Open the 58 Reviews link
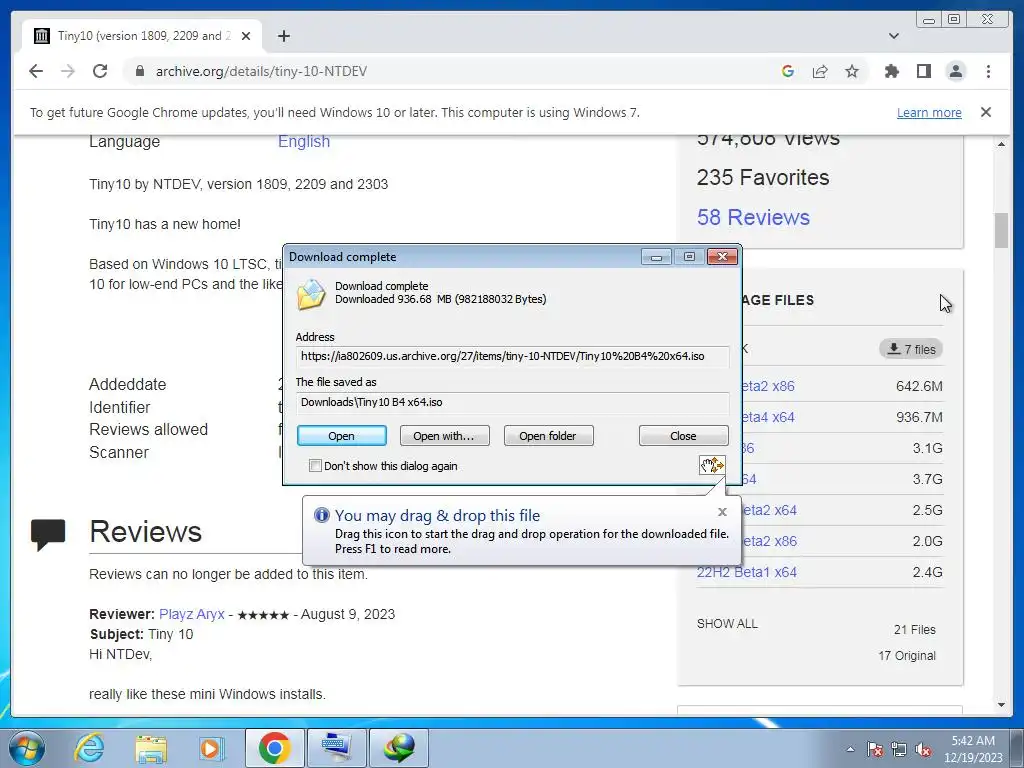The height and width of the screenshot is (768, 1024). click(753, 217)
